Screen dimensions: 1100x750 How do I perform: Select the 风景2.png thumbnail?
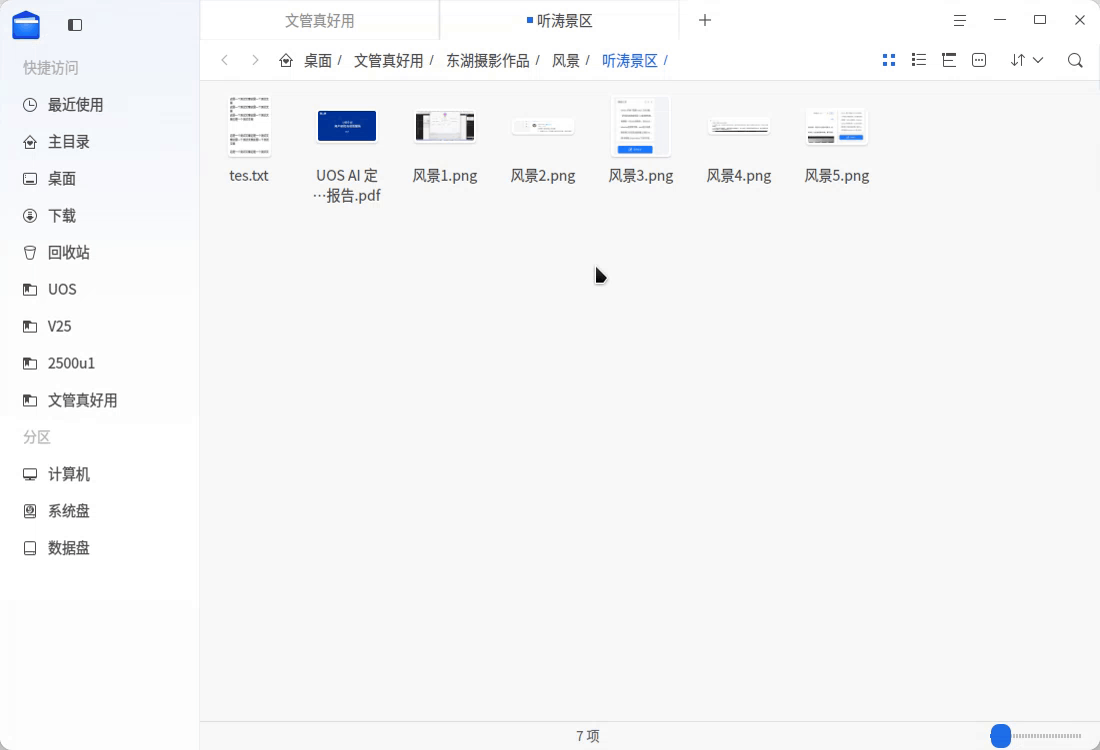543,127
